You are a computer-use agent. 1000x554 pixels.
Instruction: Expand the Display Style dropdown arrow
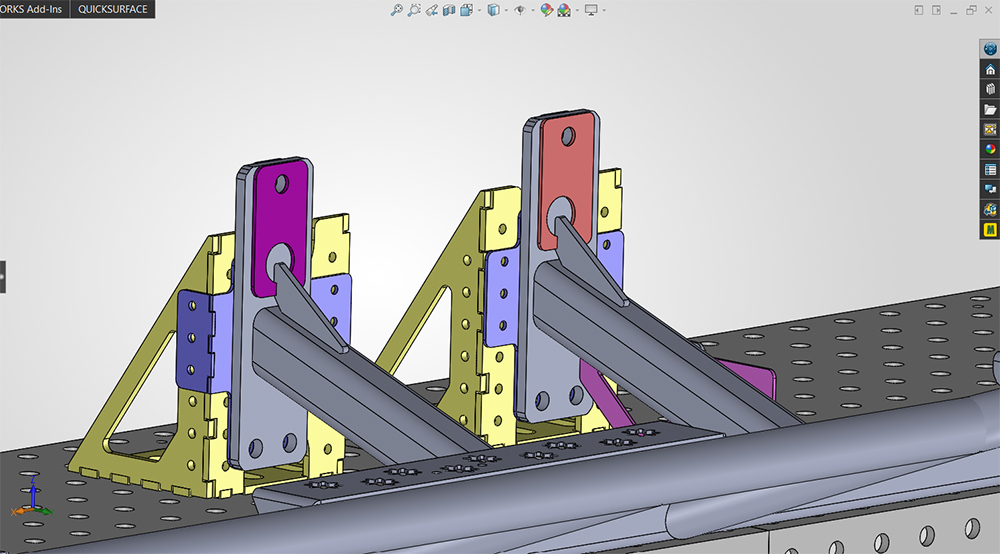(x=506, y=10)
